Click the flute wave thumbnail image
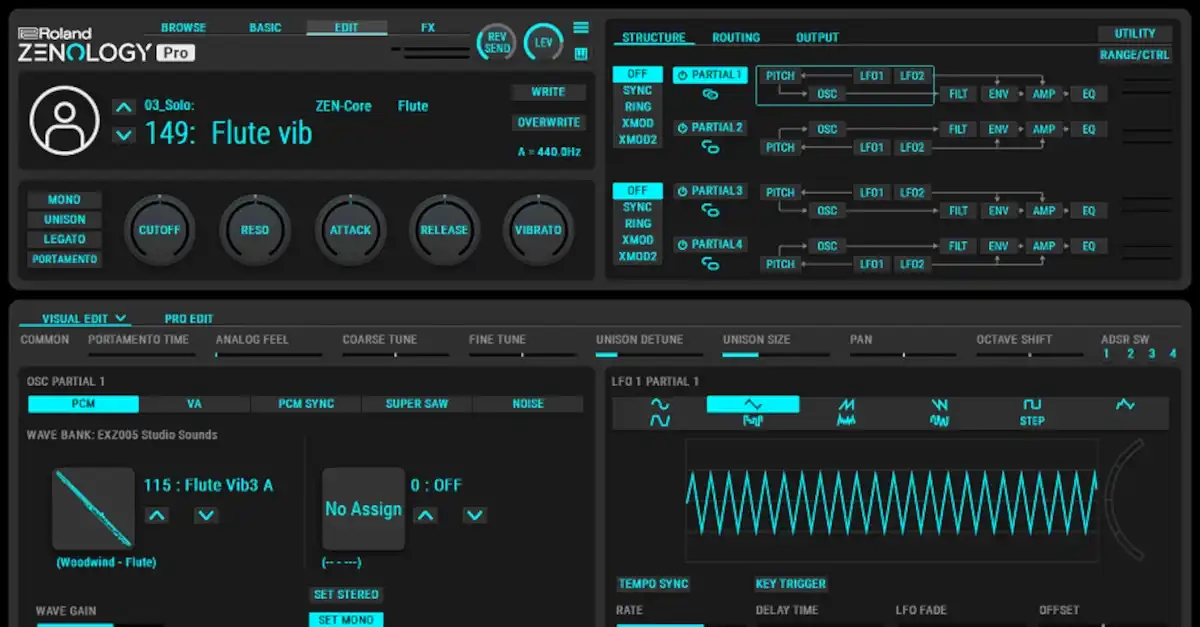The height and width of the screenshot is (627, 1200). click(93, 508)
